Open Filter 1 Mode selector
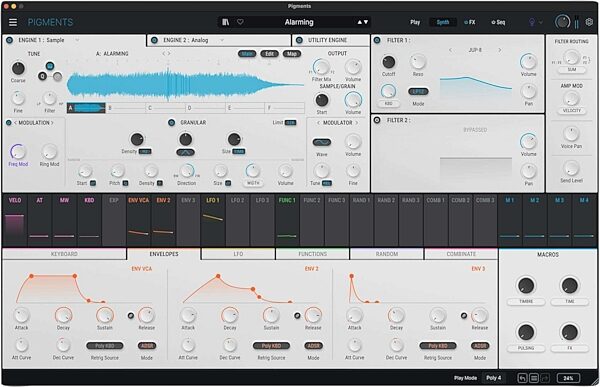The height and width of the screenshot is (387, 600). [418, 91]
